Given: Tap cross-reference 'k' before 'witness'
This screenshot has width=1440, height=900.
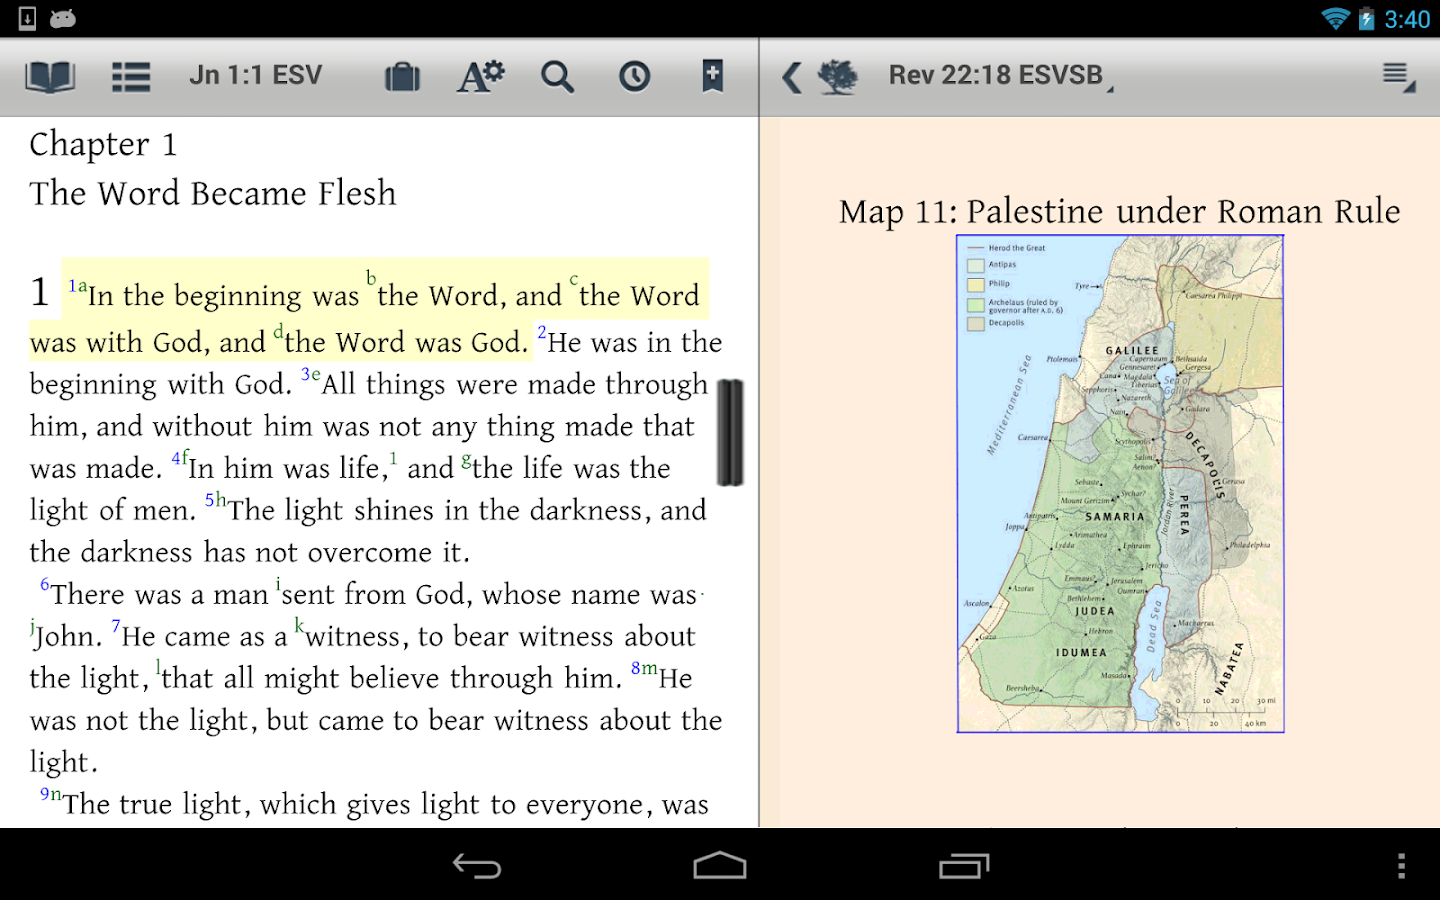Looking at the screenshot, I should coord(299,625).
